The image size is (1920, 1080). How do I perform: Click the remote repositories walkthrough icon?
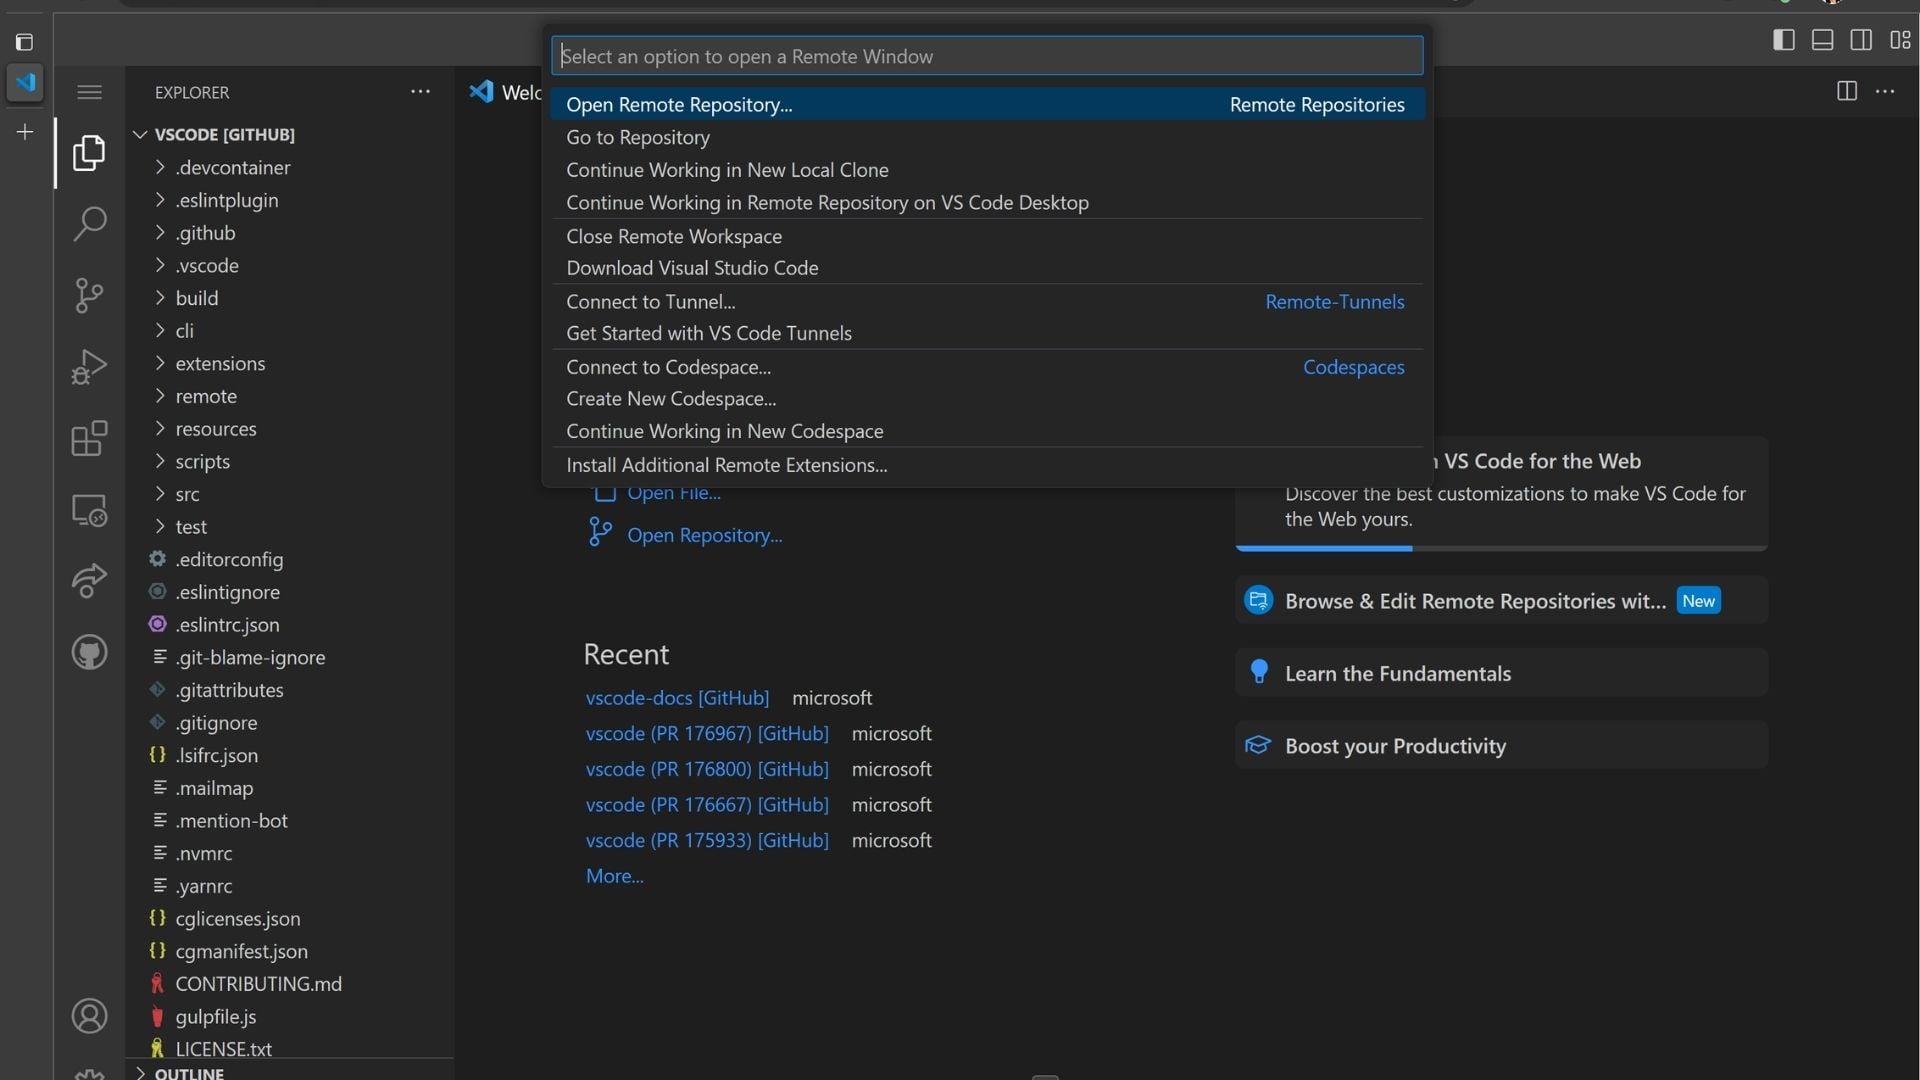(x=1258, y=600)
